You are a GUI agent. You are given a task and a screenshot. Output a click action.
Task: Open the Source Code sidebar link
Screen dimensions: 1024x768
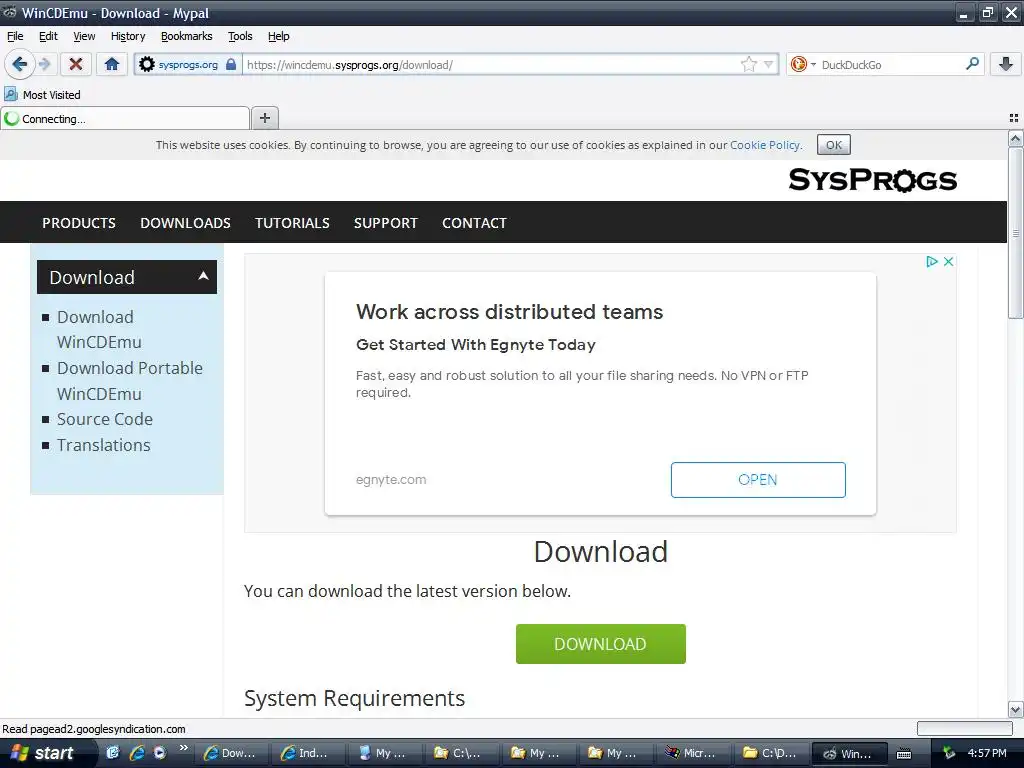pos(104,419)
